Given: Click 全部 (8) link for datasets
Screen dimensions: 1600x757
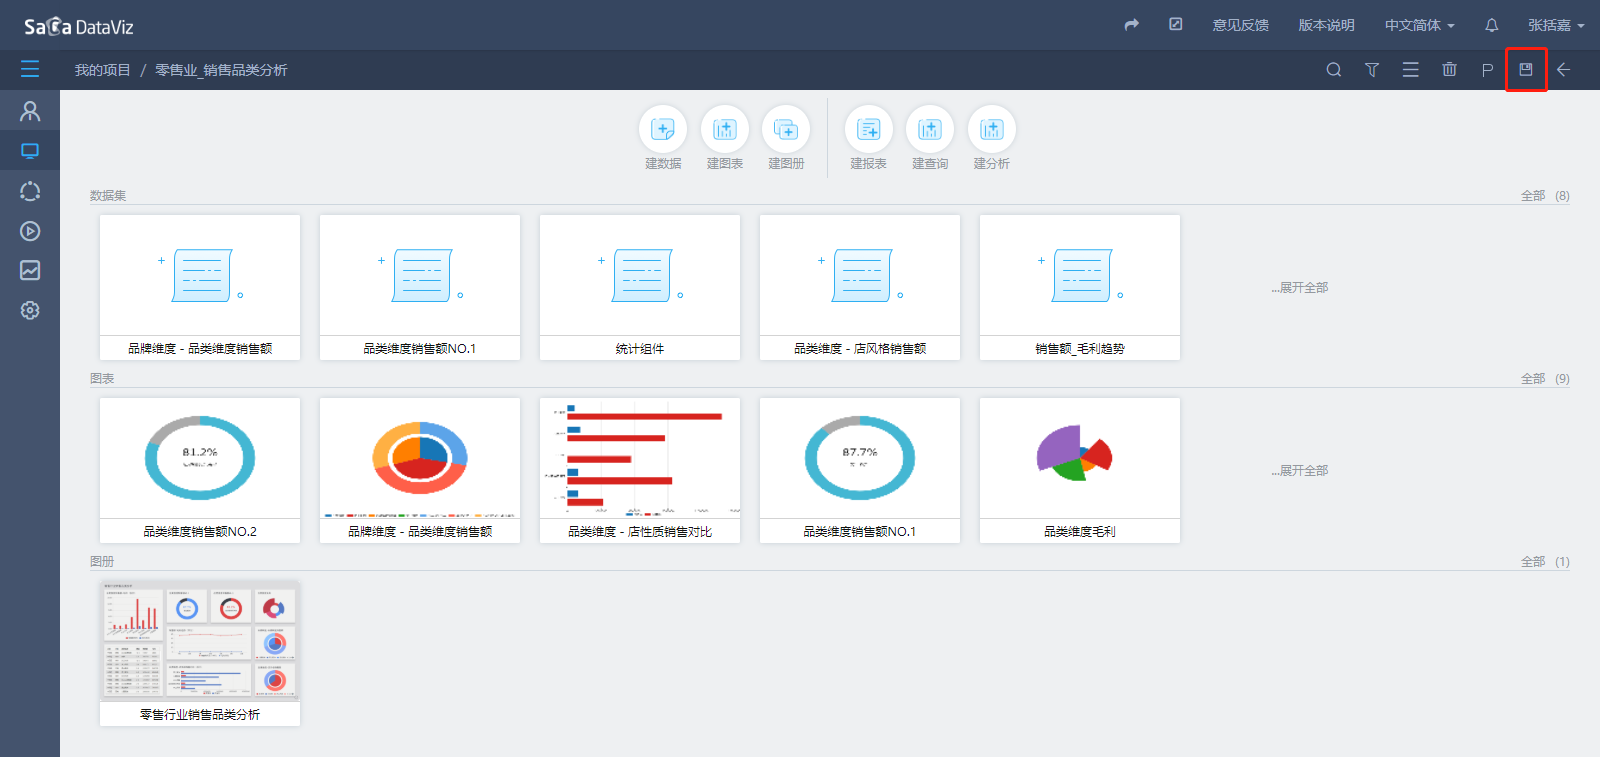Looking at the screenshot, I should pos(1545,196).
